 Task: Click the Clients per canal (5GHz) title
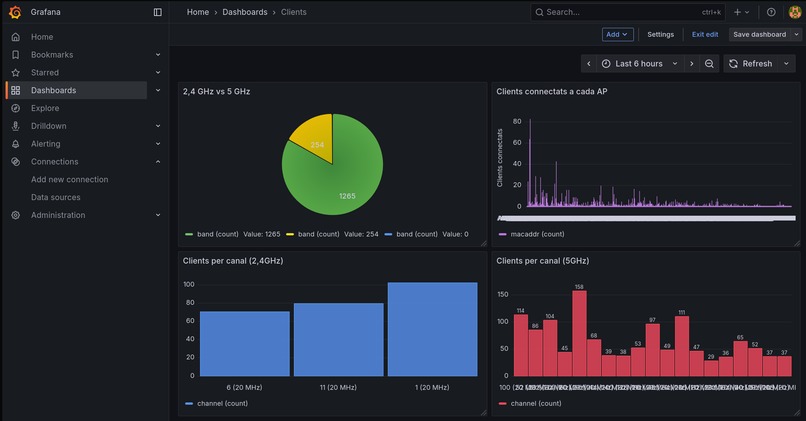point(542,261)
